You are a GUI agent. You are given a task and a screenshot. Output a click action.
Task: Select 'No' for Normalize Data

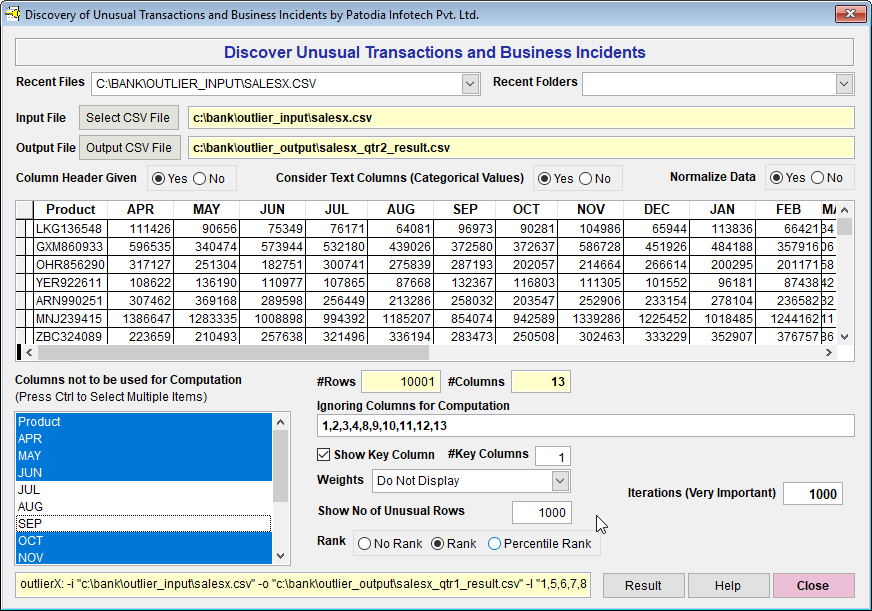tap(816, 178)
